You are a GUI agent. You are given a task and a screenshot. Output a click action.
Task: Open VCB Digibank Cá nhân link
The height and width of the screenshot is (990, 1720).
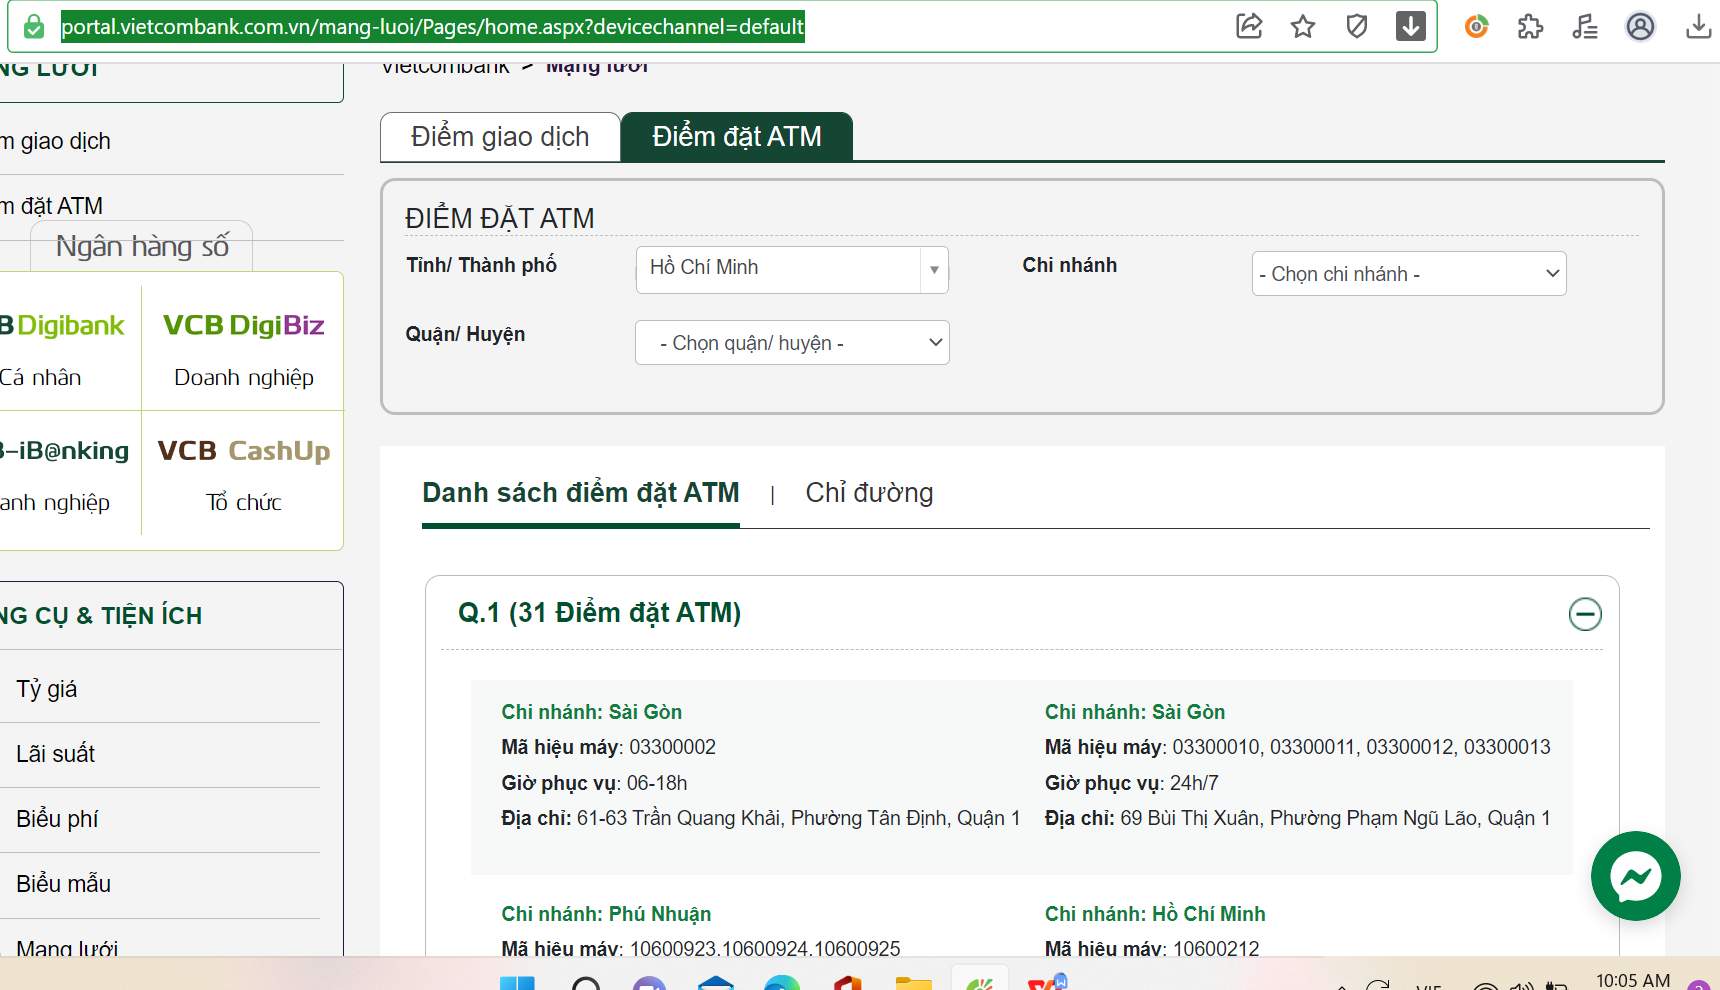coord(64,349)
